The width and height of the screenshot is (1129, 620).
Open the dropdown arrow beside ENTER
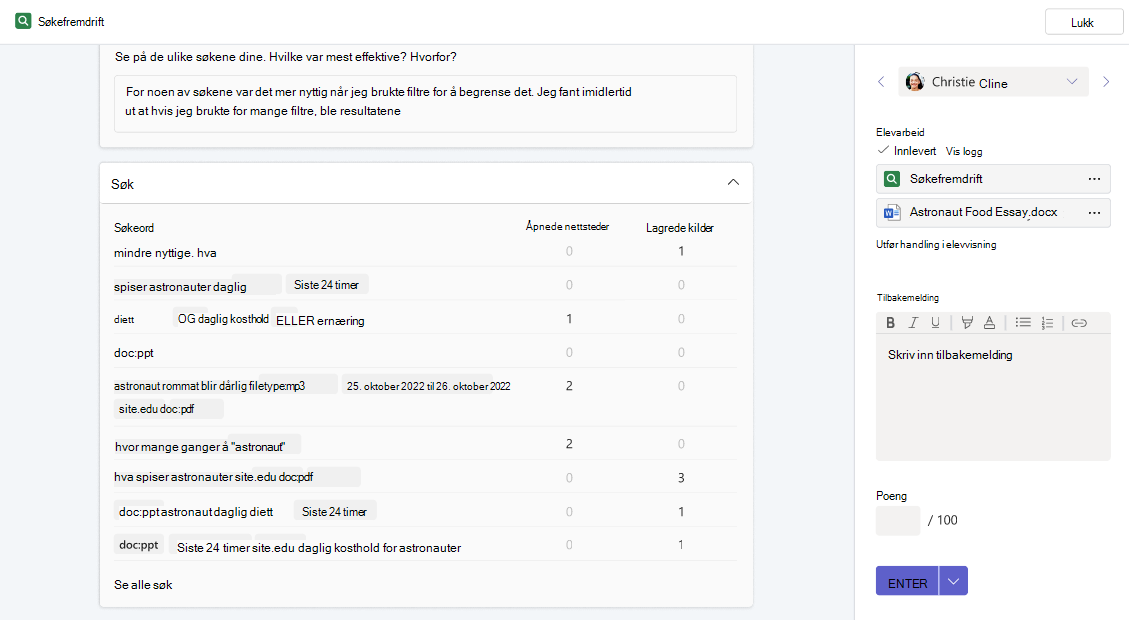pyautogui.click(x=953, y=581)
